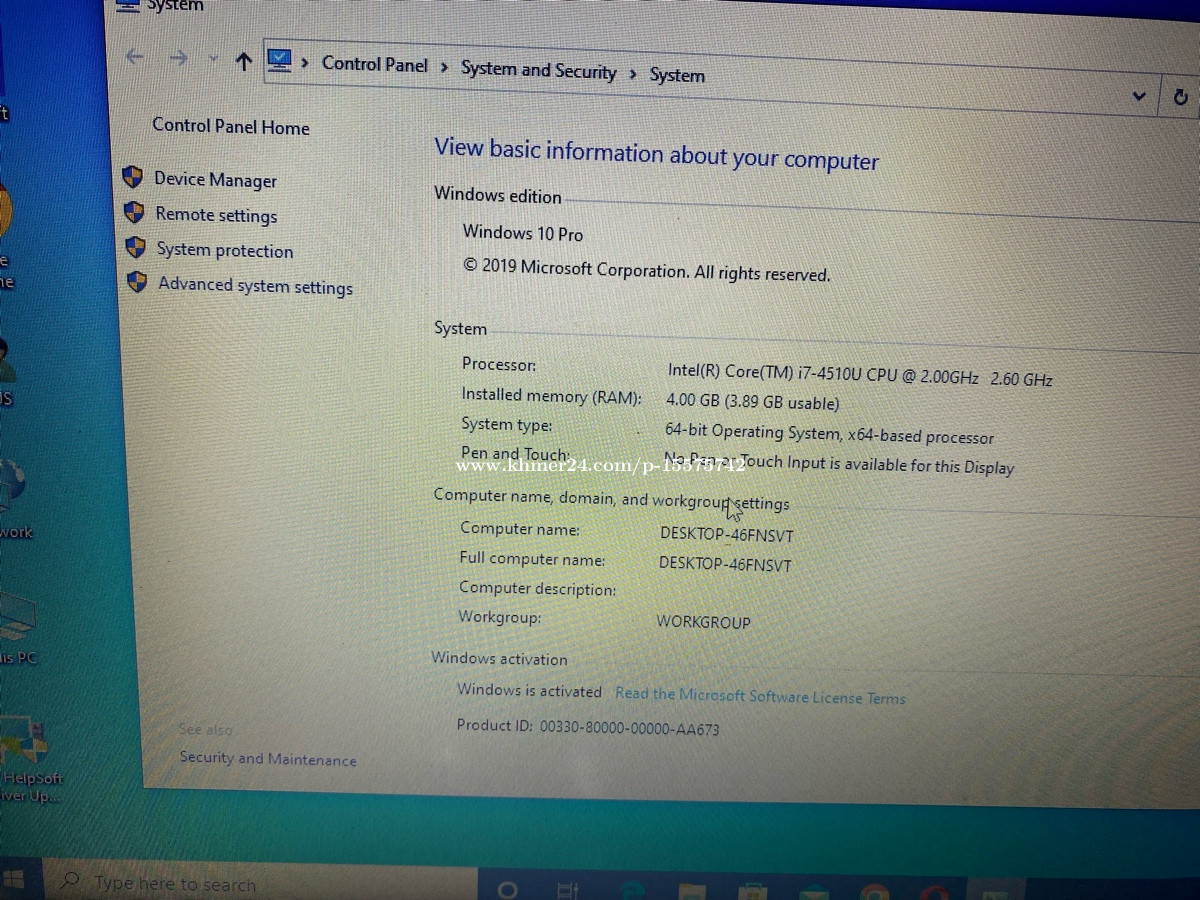Select Control Panel in the address breadcrumb
Viewport: 1200px width, 900px height.
click(374, 64)
